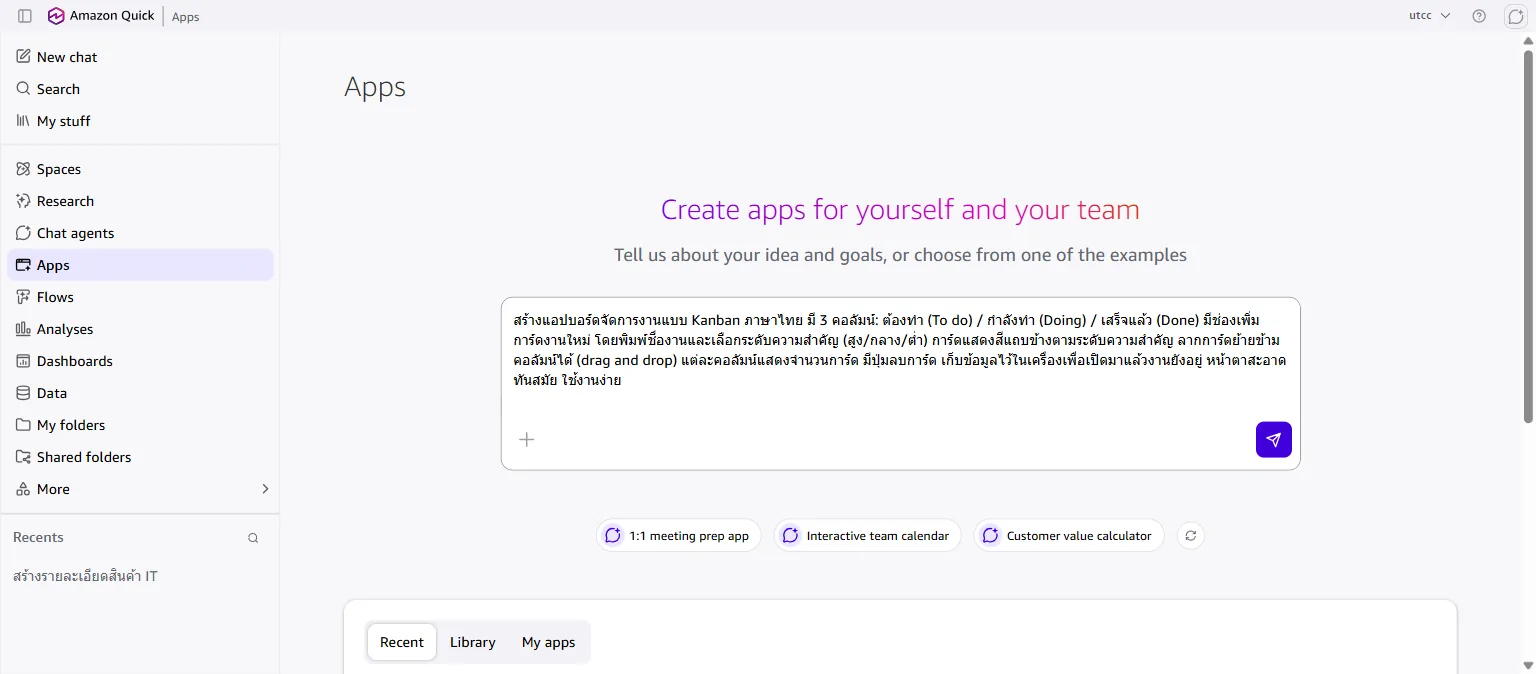Click the More icon in sidebar
1536x674 pixels.
coord(24,489)
